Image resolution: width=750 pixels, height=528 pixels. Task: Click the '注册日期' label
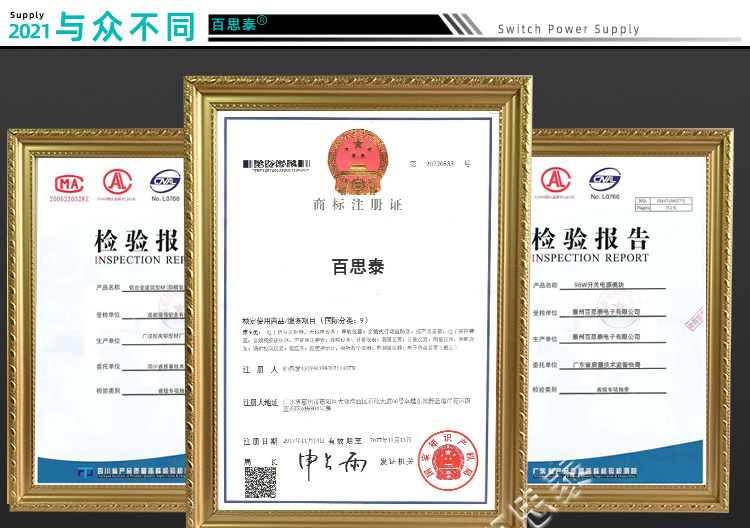[x=260, y=441]
